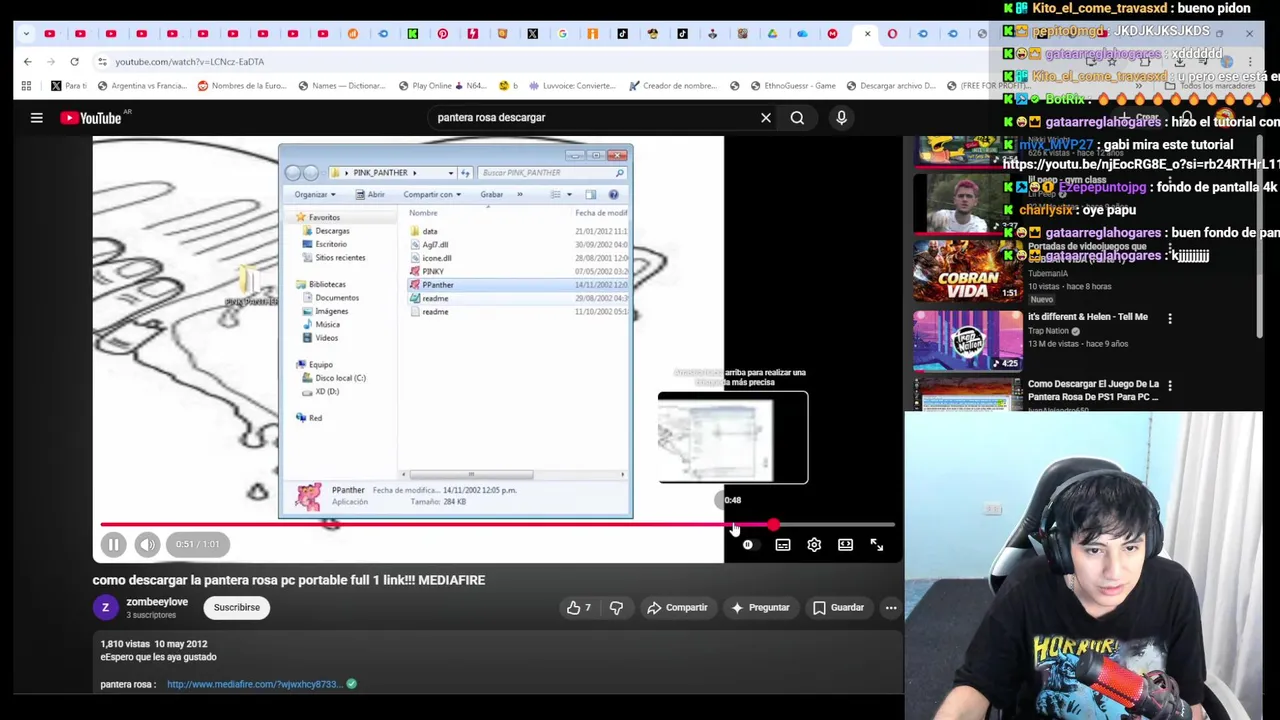This screenshot has height=720, width=1280.
Task: Open the "COBRAN VIDA" recommended video thumbnail
Action: [967, 272]
